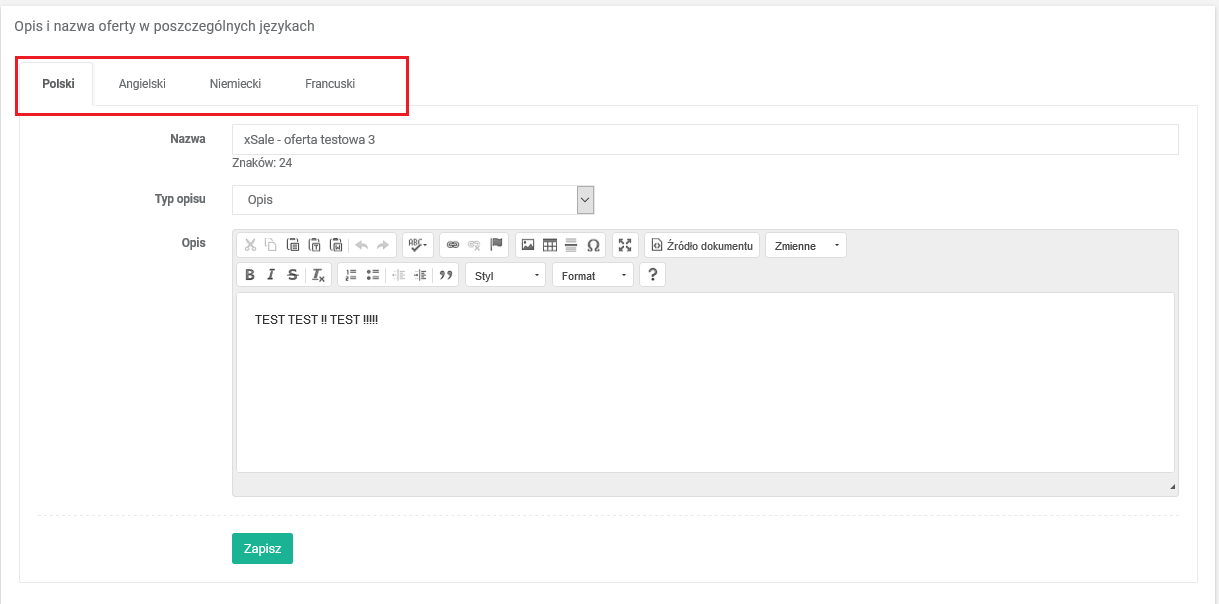The image size is (1219, 604).
Task: Toggle bold formatting in the editor
Action: coord(250,275)
